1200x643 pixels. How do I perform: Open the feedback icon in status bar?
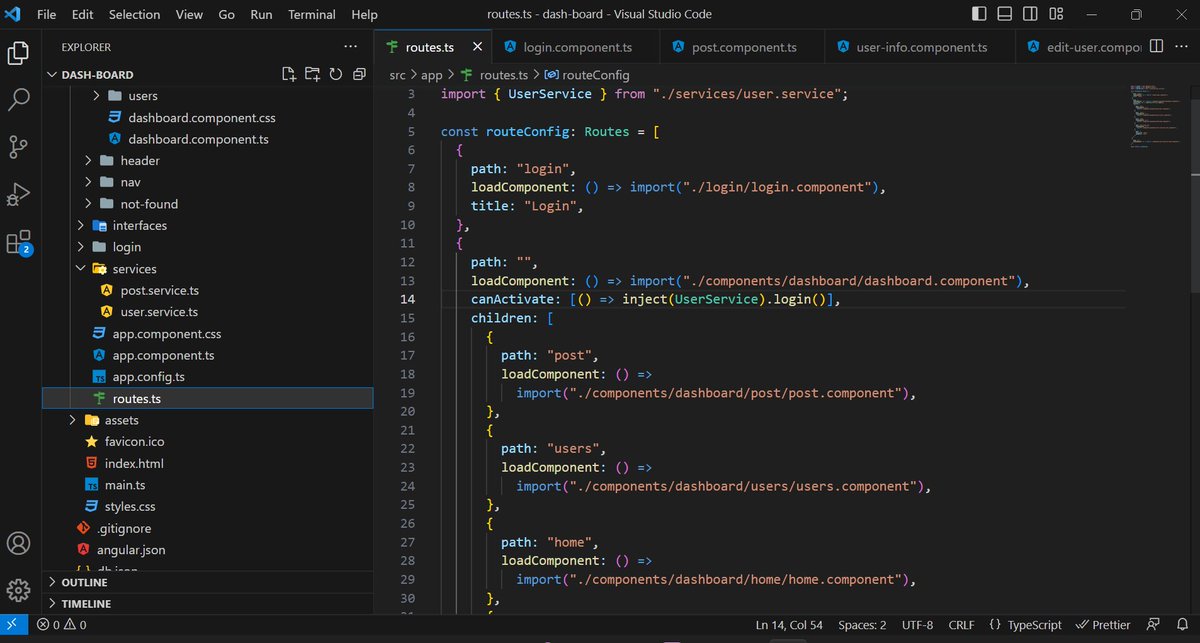click(1154, 625)
